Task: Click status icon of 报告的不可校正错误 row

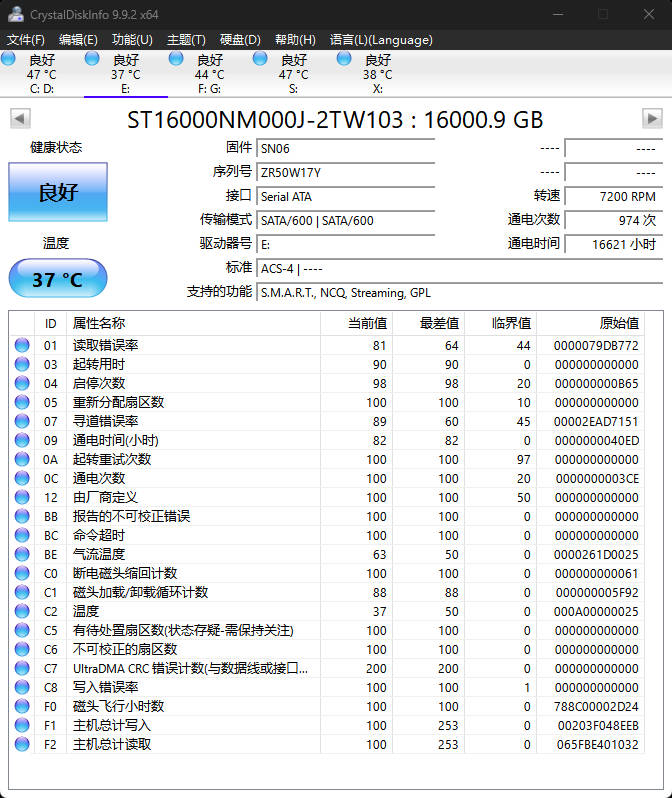Action: (22, 516)
